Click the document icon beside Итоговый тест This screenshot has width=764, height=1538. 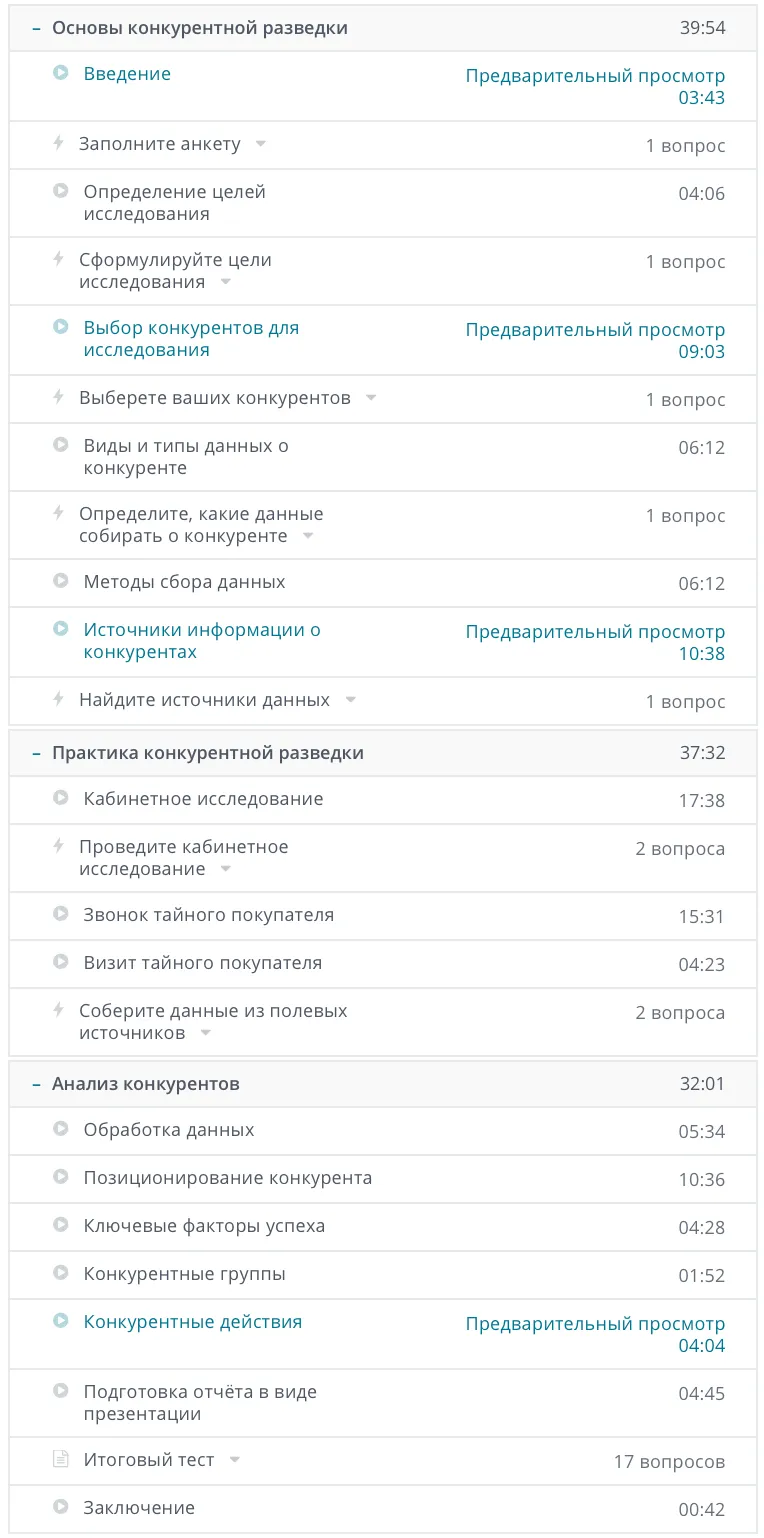coord(61,1459)
